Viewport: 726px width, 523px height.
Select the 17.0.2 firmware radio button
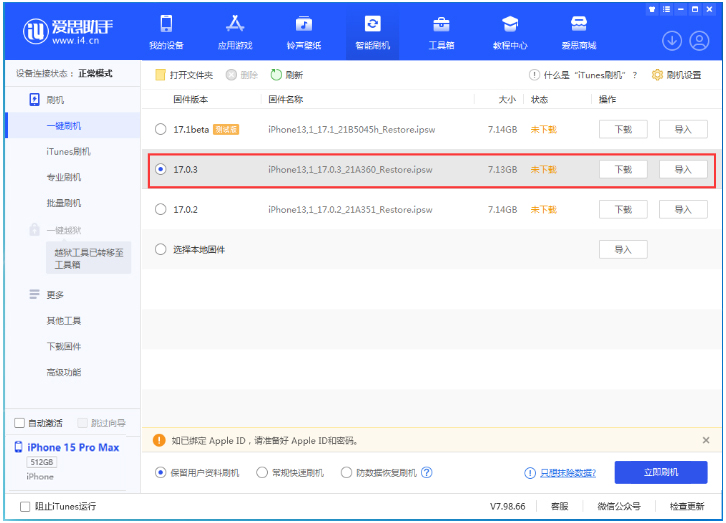pyautogui.click(x=161, y=210)
